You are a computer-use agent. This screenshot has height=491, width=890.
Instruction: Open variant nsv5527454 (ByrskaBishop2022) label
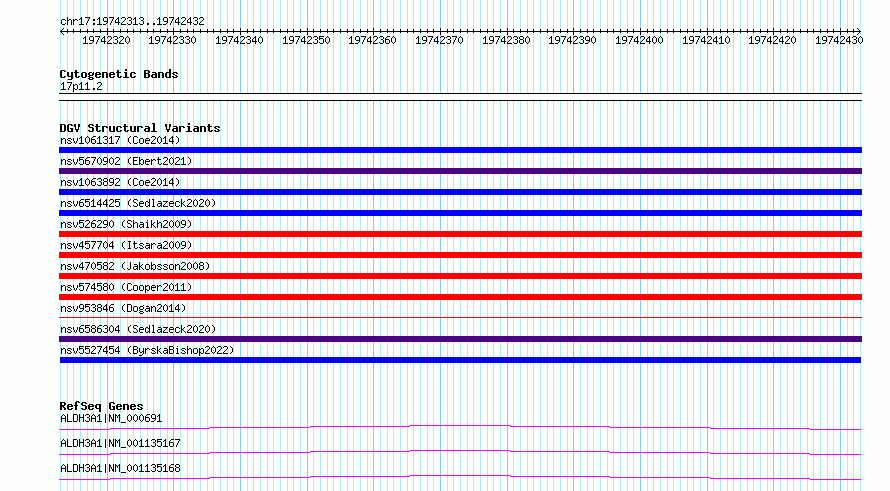pyautogui.click(x=147, y=350)
